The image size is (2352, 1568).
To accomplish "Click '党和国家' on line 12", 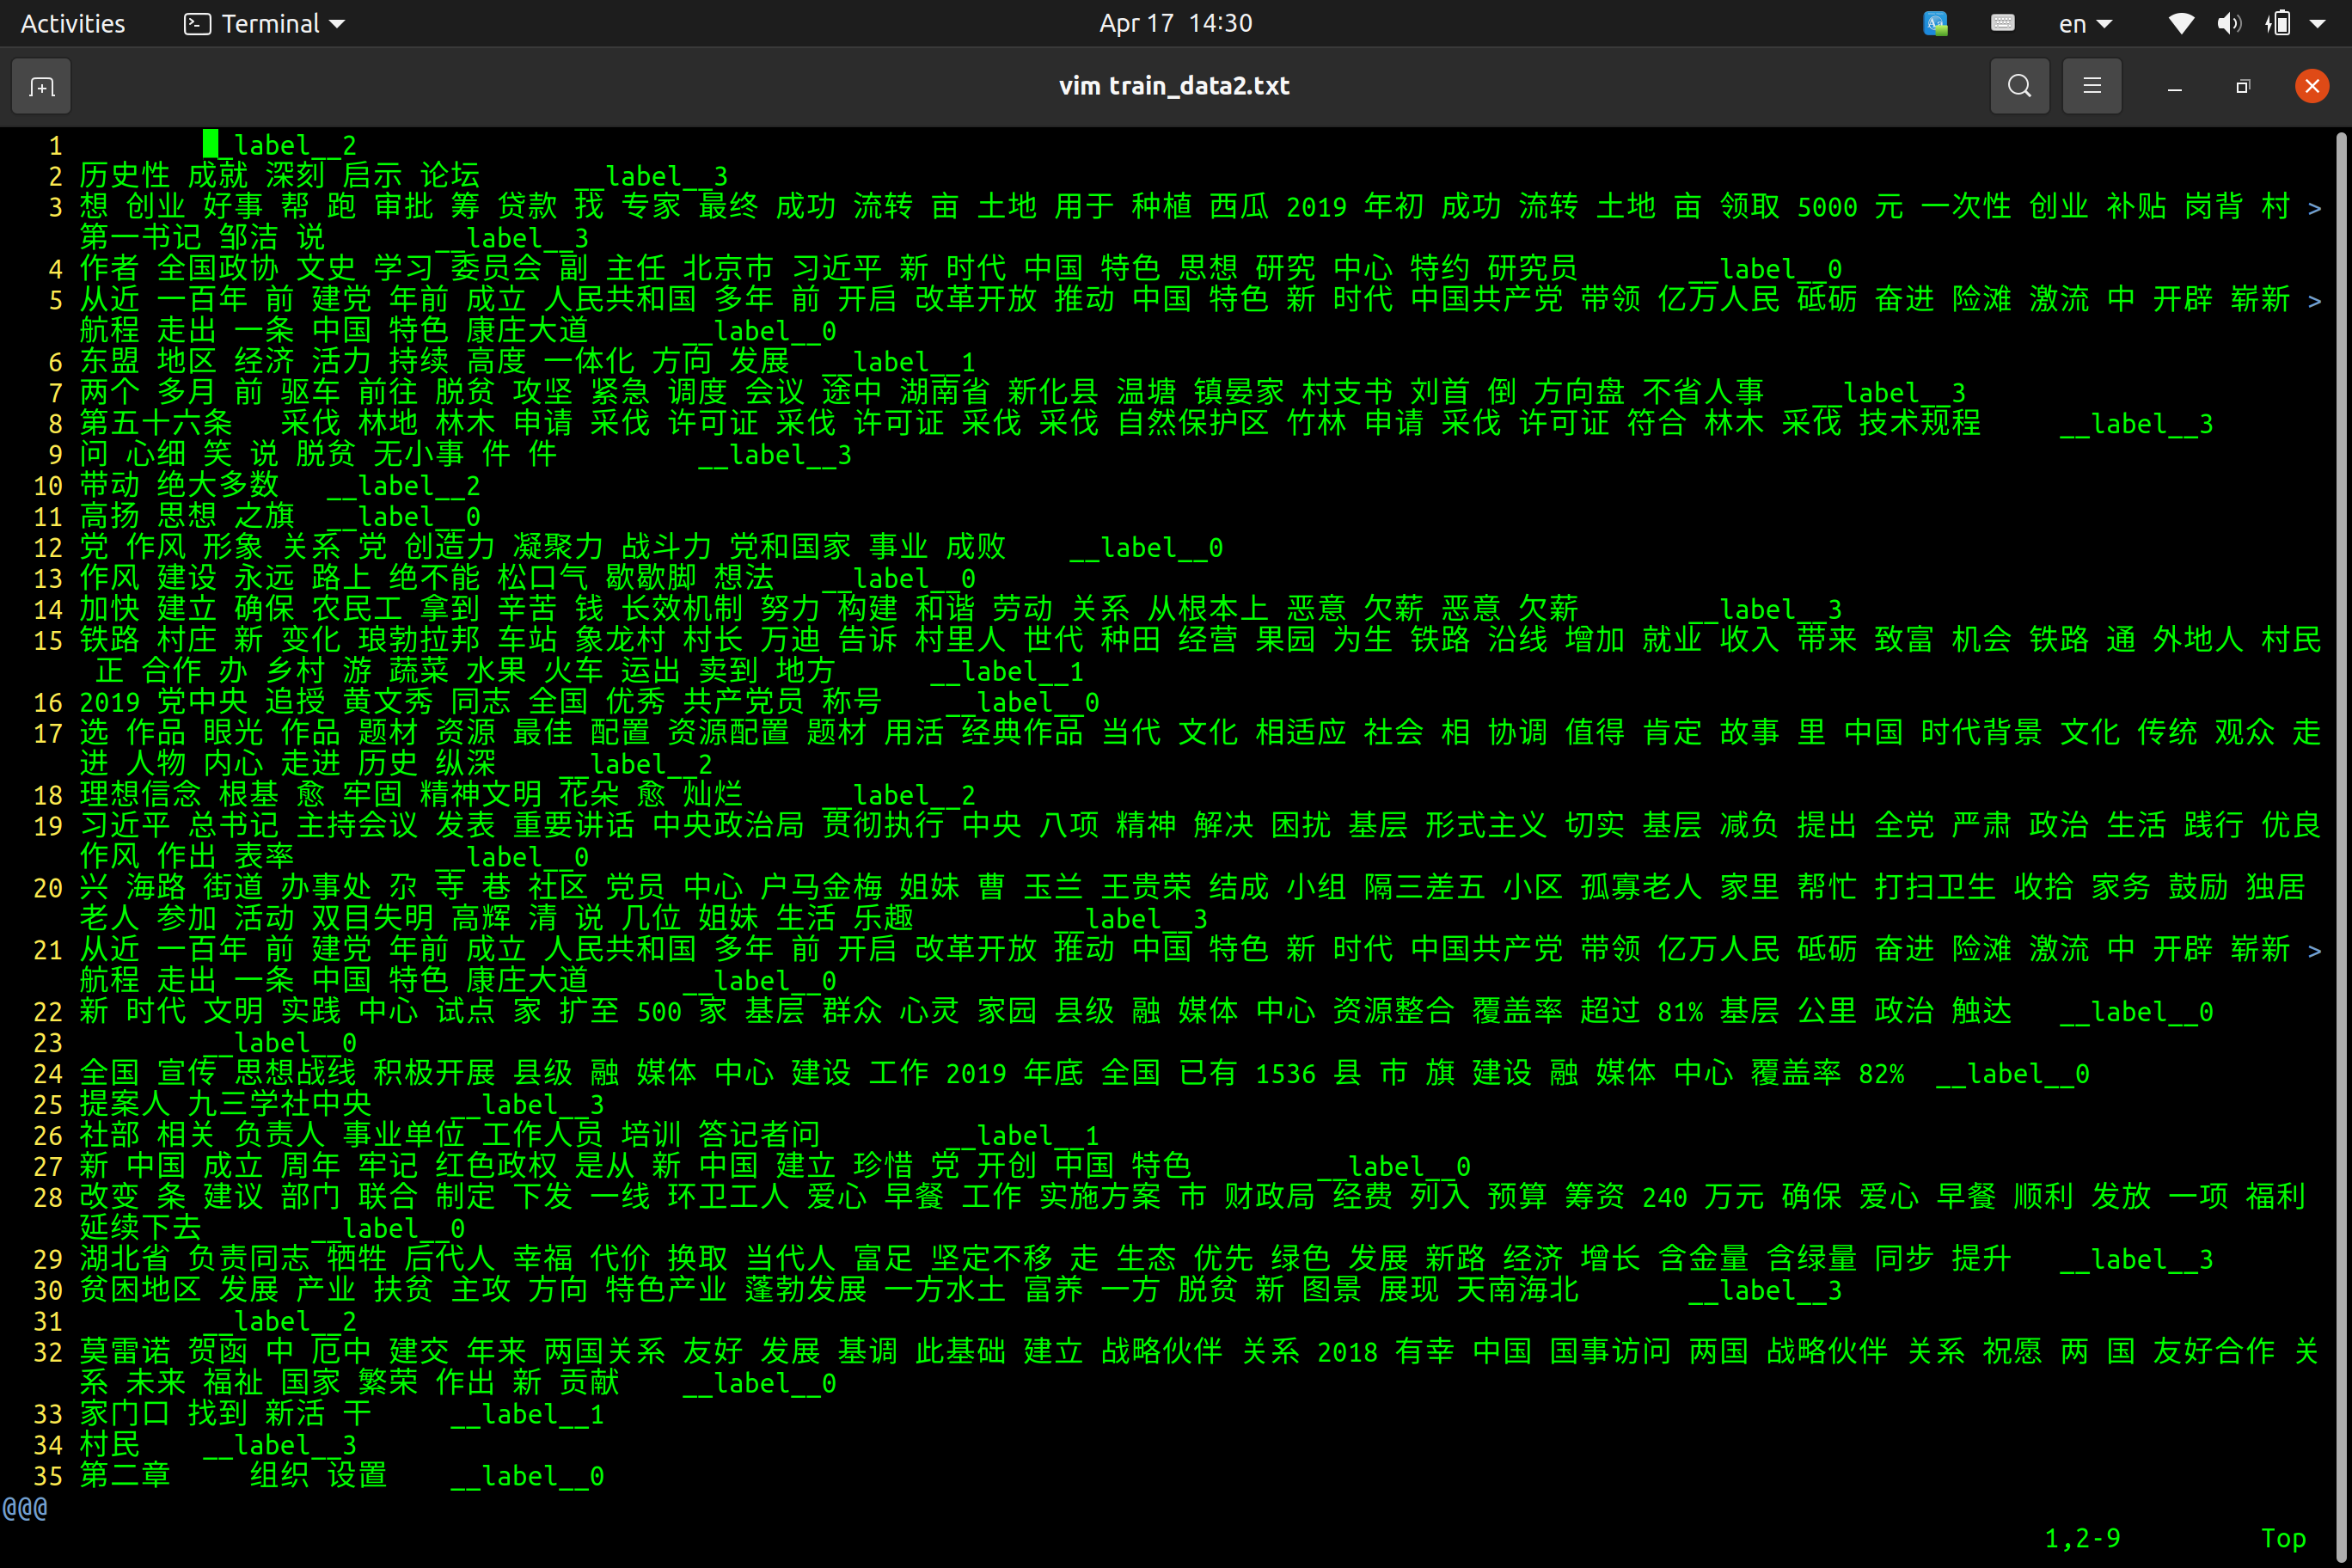I will point(790,548).
